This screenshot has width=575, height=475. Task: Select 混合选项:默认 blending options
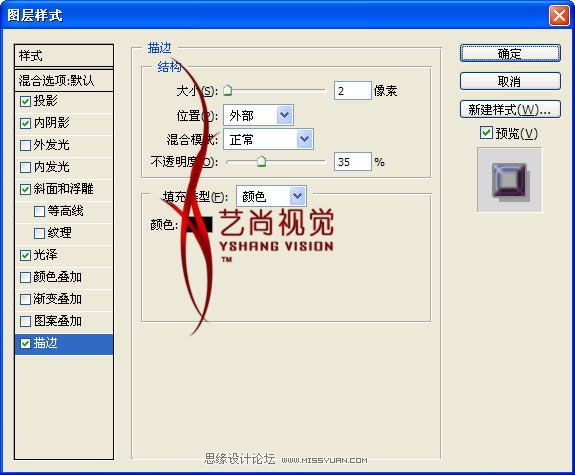[x=64, y=80]
